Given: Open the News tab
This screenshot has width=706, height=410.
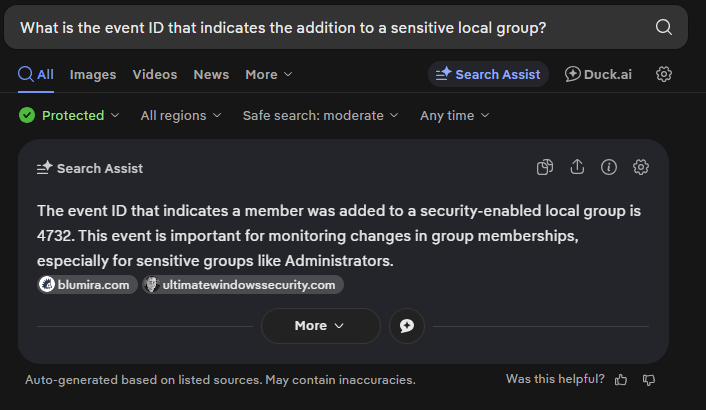Looking at the screenshot, I should pos(211,74).
